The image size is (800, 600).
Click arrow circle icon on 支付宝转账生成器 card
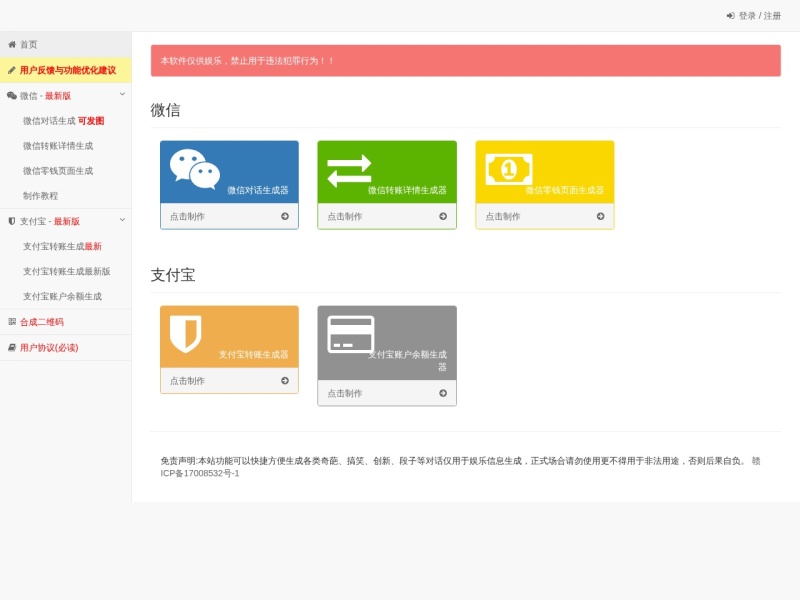click(x=285, y=381)
